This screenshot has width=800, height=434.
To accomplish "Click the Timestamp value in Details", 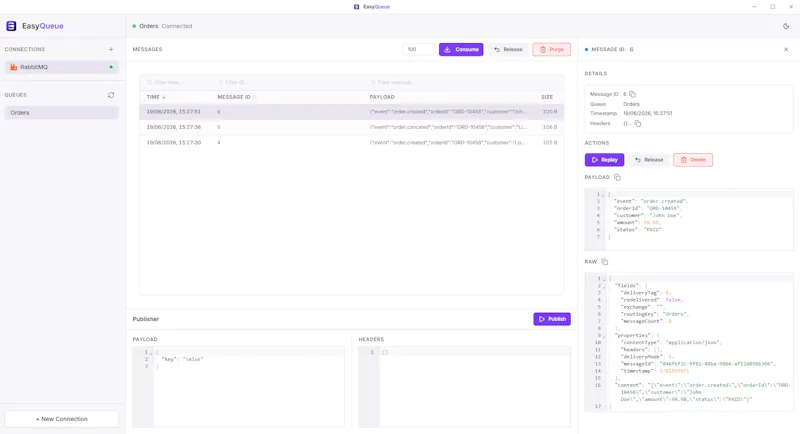I will 647,113.
